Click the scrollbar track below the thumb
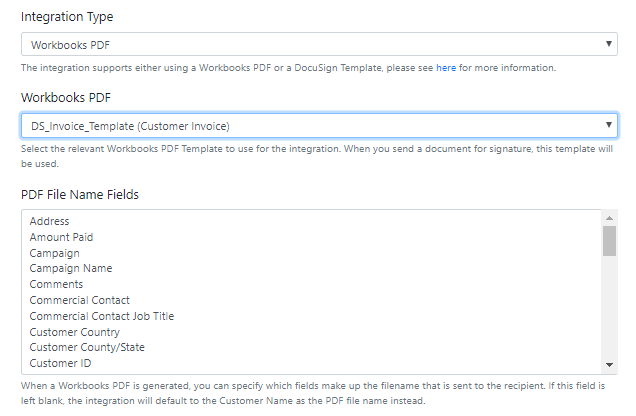This screenshot has height=416, width=636. click(x=609, y=307)
